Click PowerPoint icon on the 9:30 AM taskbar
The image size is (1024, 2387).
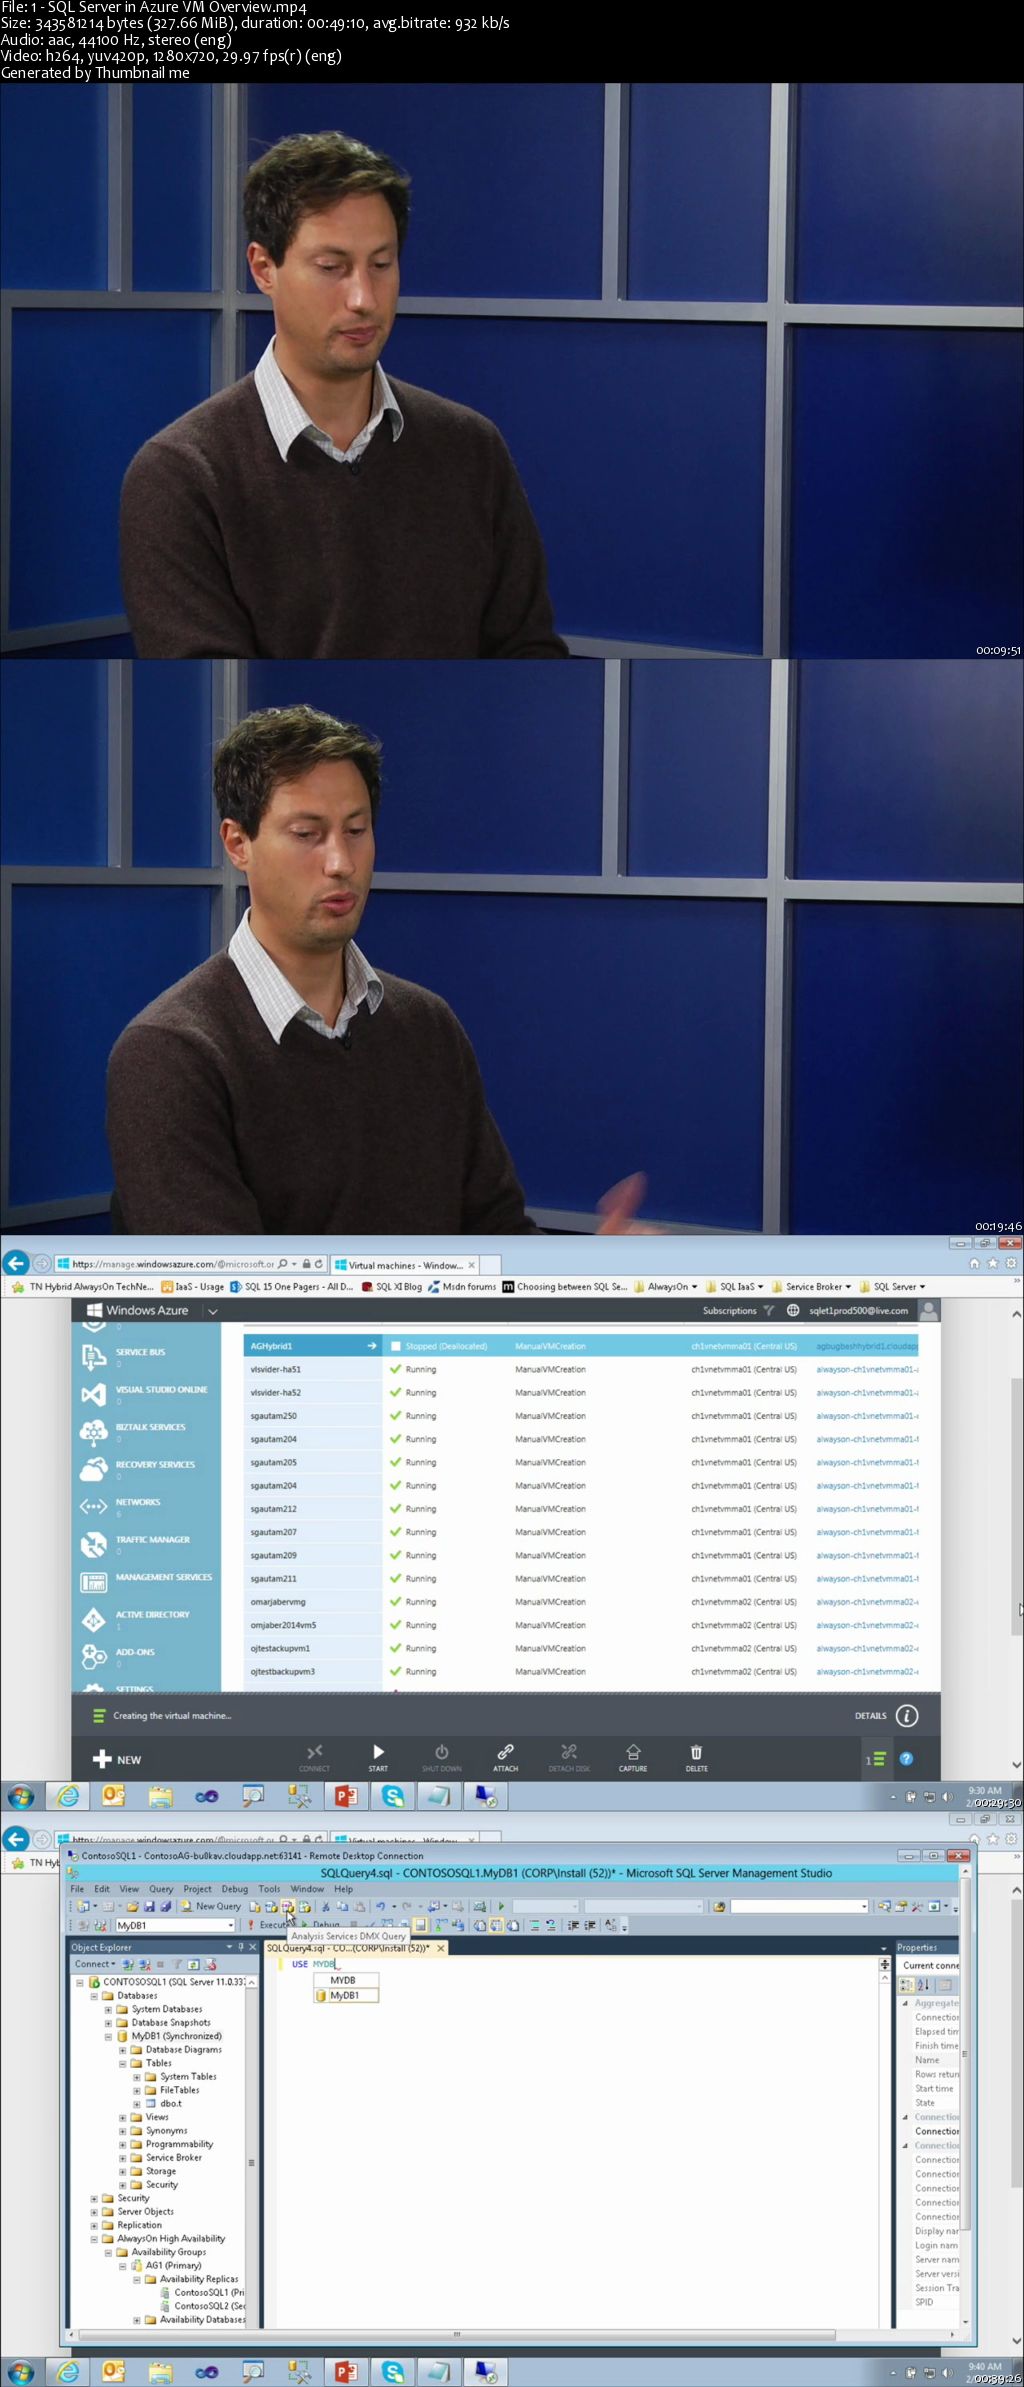pos(346,1797)
